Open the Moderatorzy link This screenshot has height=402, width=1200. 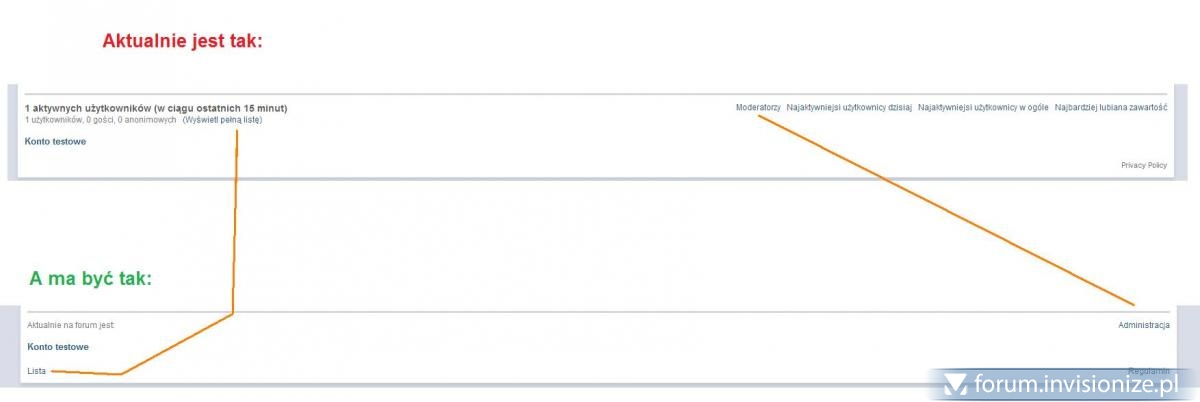coord(758,108)
